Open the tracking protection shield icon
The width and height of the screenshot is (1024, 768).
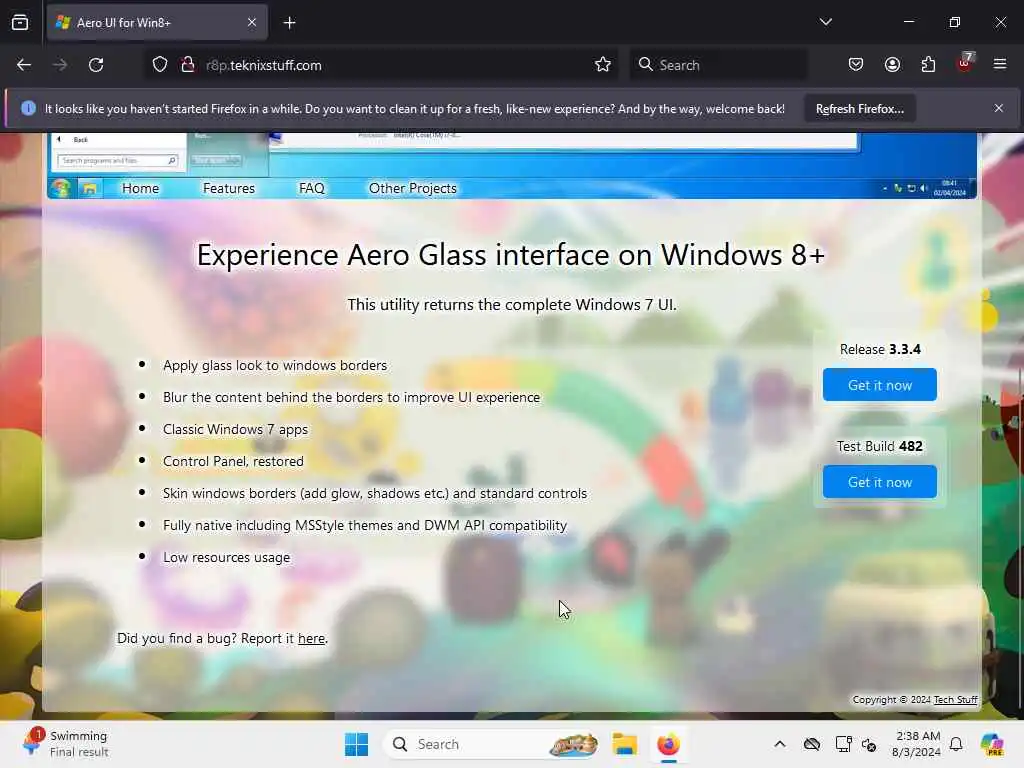pos(160,65)
